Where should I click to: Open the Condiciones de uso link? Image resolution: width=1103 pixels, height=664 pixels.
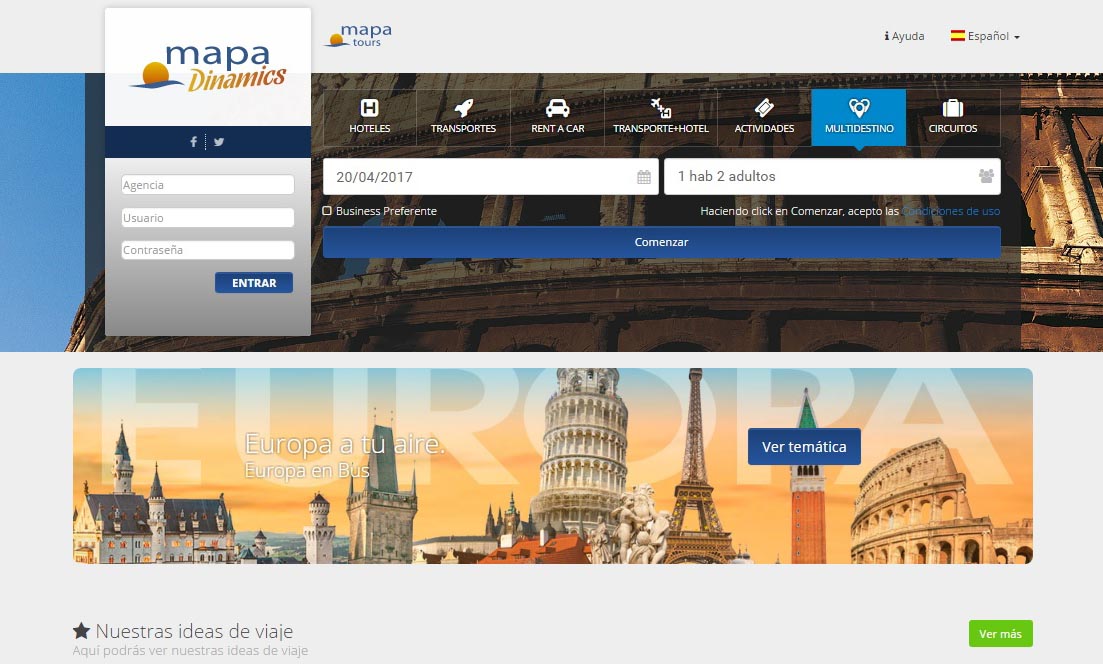[951, 211]
